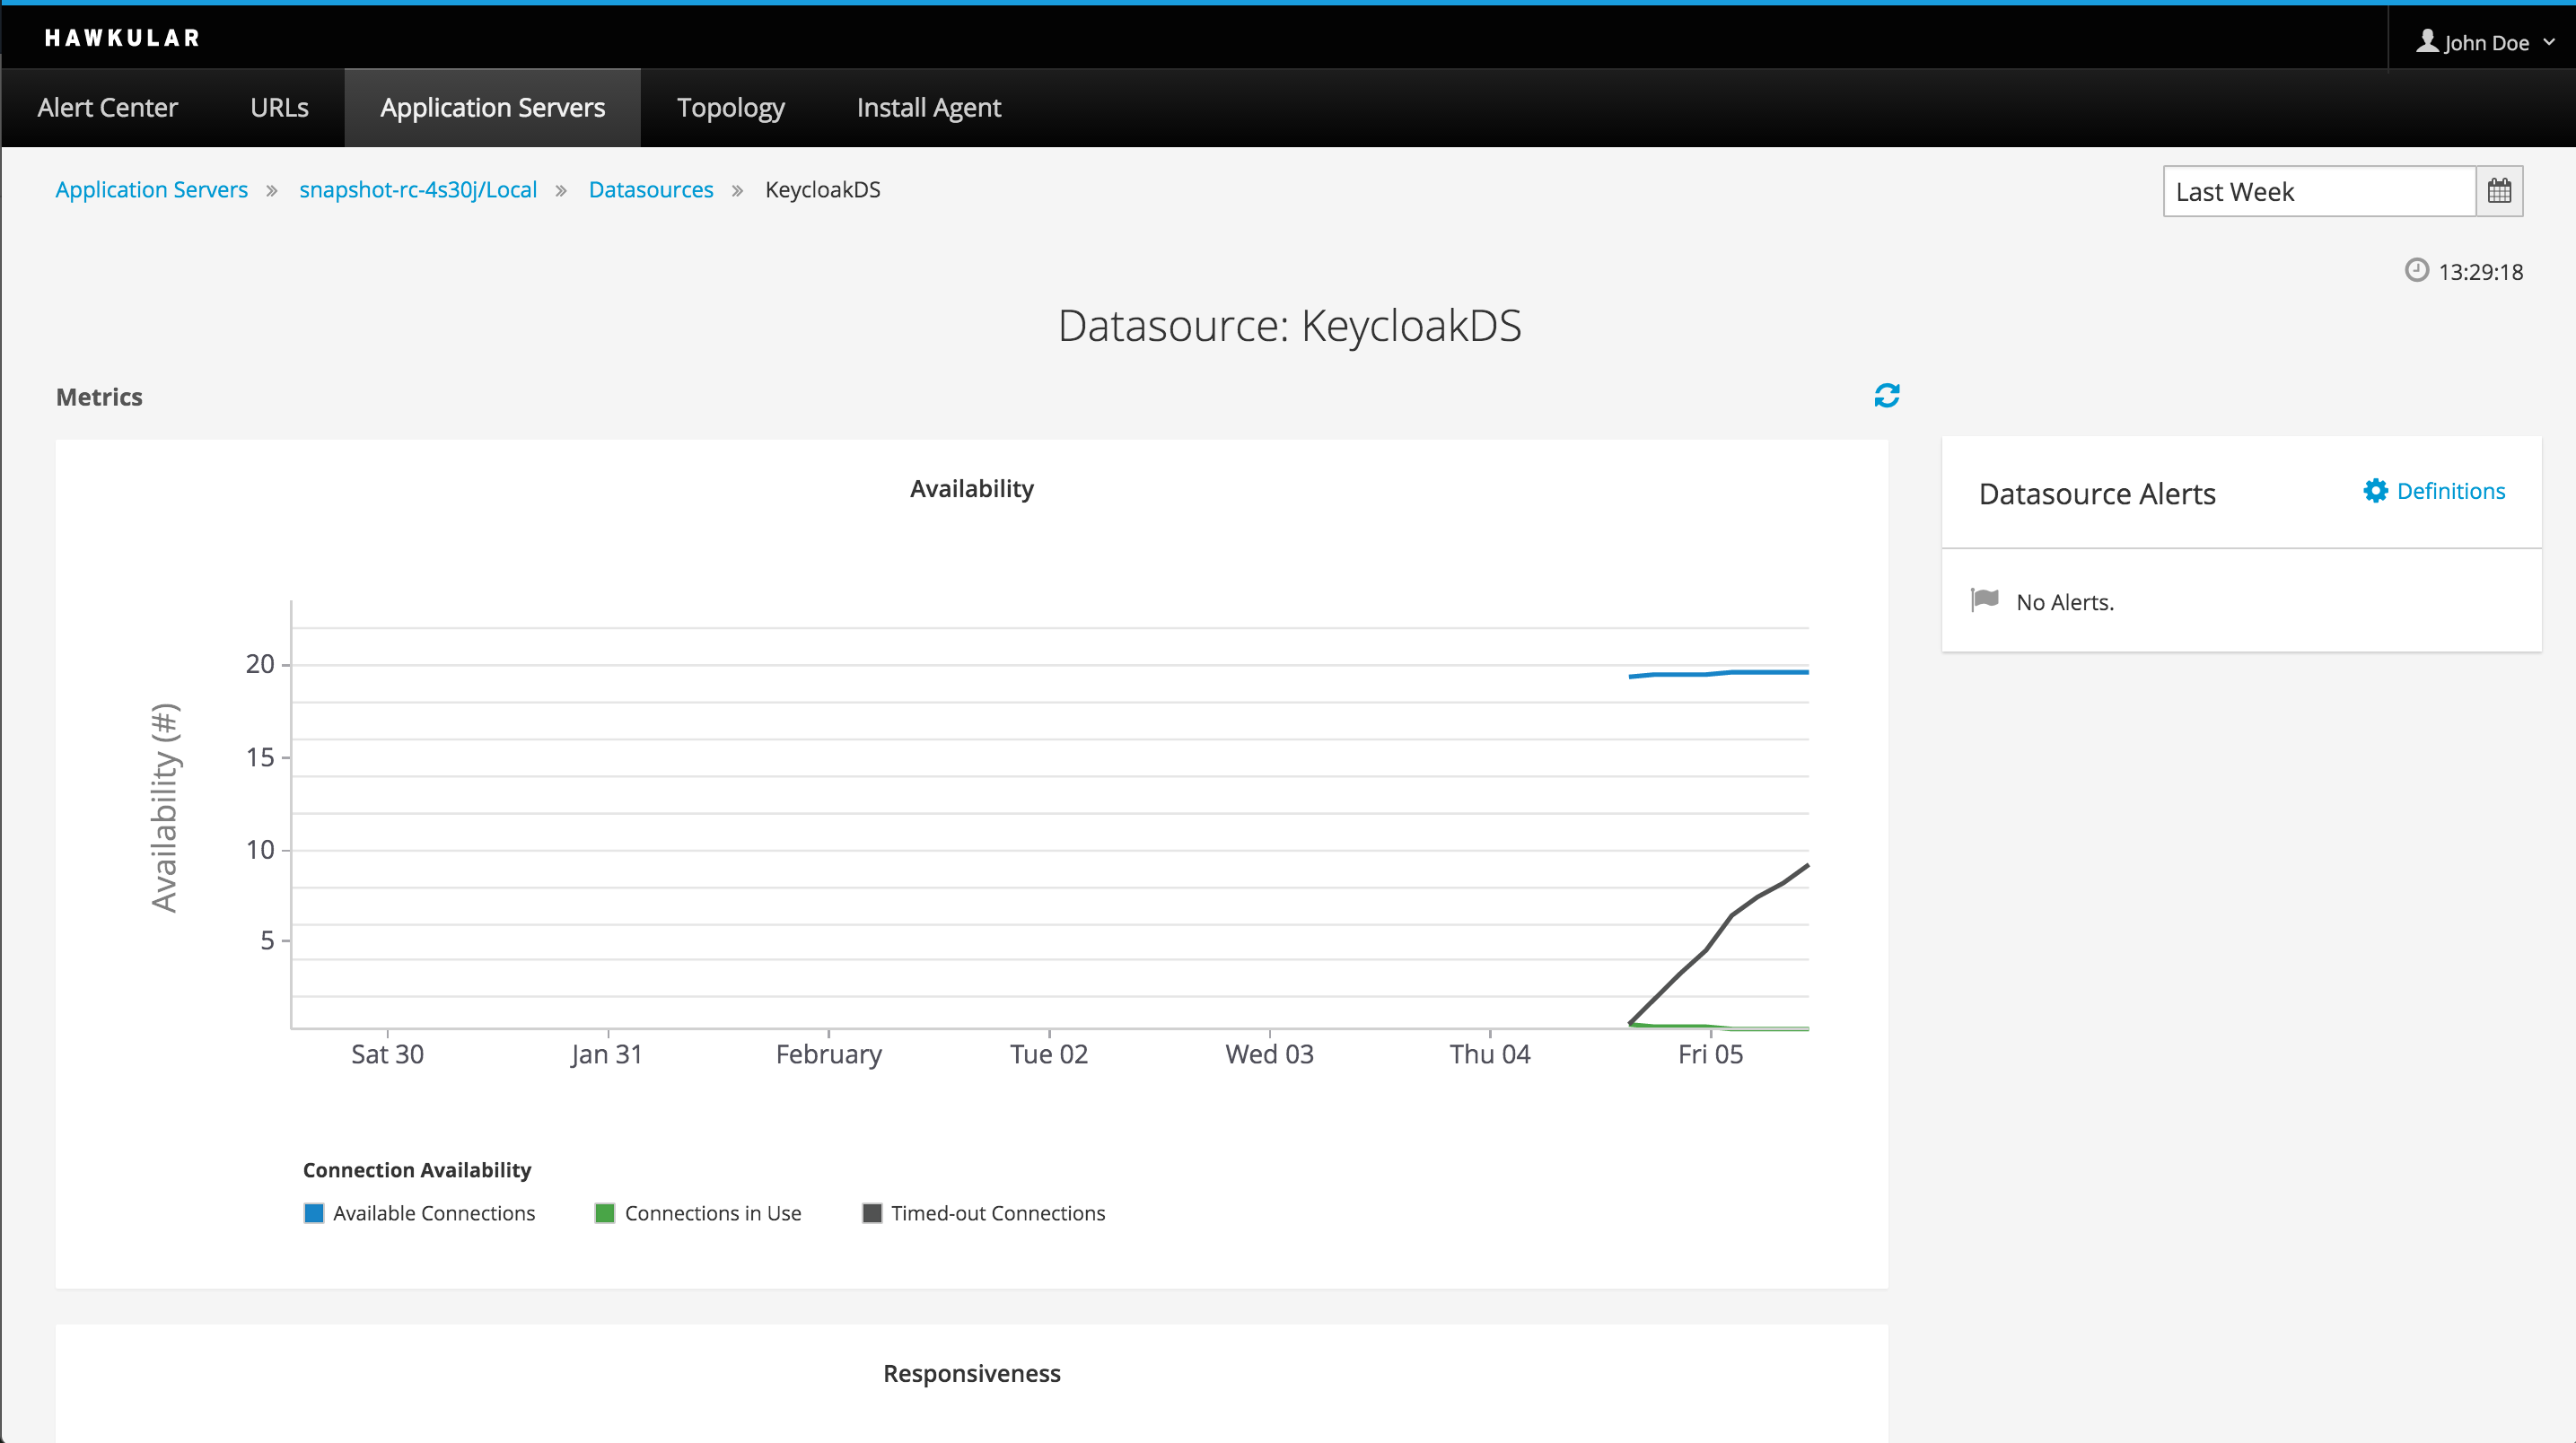Screen dimensions: 2576x1443
Task: Click the user profile icon
Action: point(2427,41)
